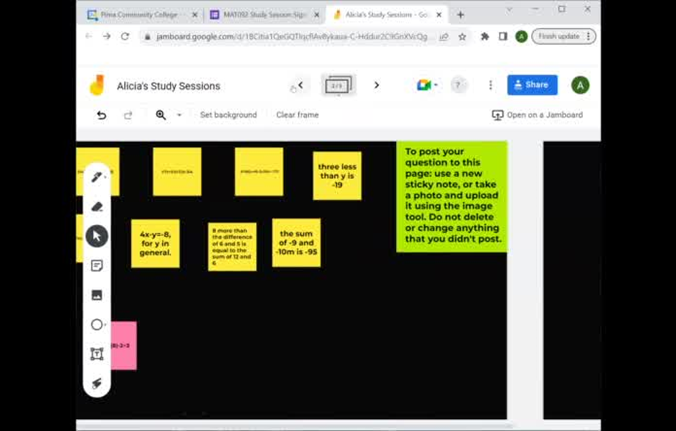The width and height of the screenshot is (676, 431).
Task: Expand the frame bar thumbnail
Action: coord(337,86)
